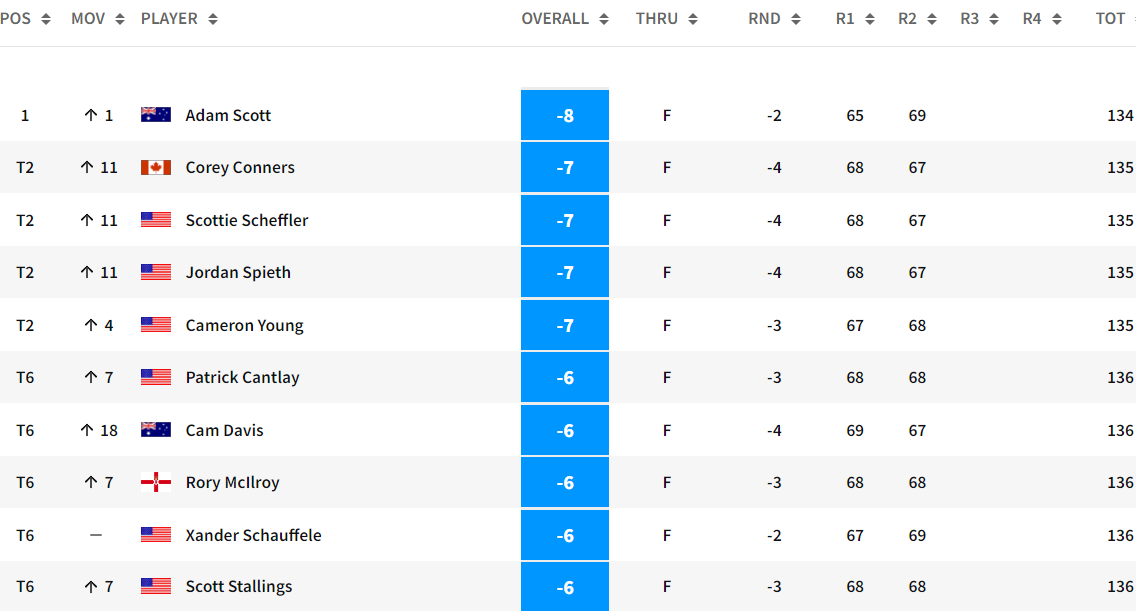The width and height of the screenshot is (1136, 612).
Task: Click Xander Schauffele's US flag icon
Action: point(156,535)
